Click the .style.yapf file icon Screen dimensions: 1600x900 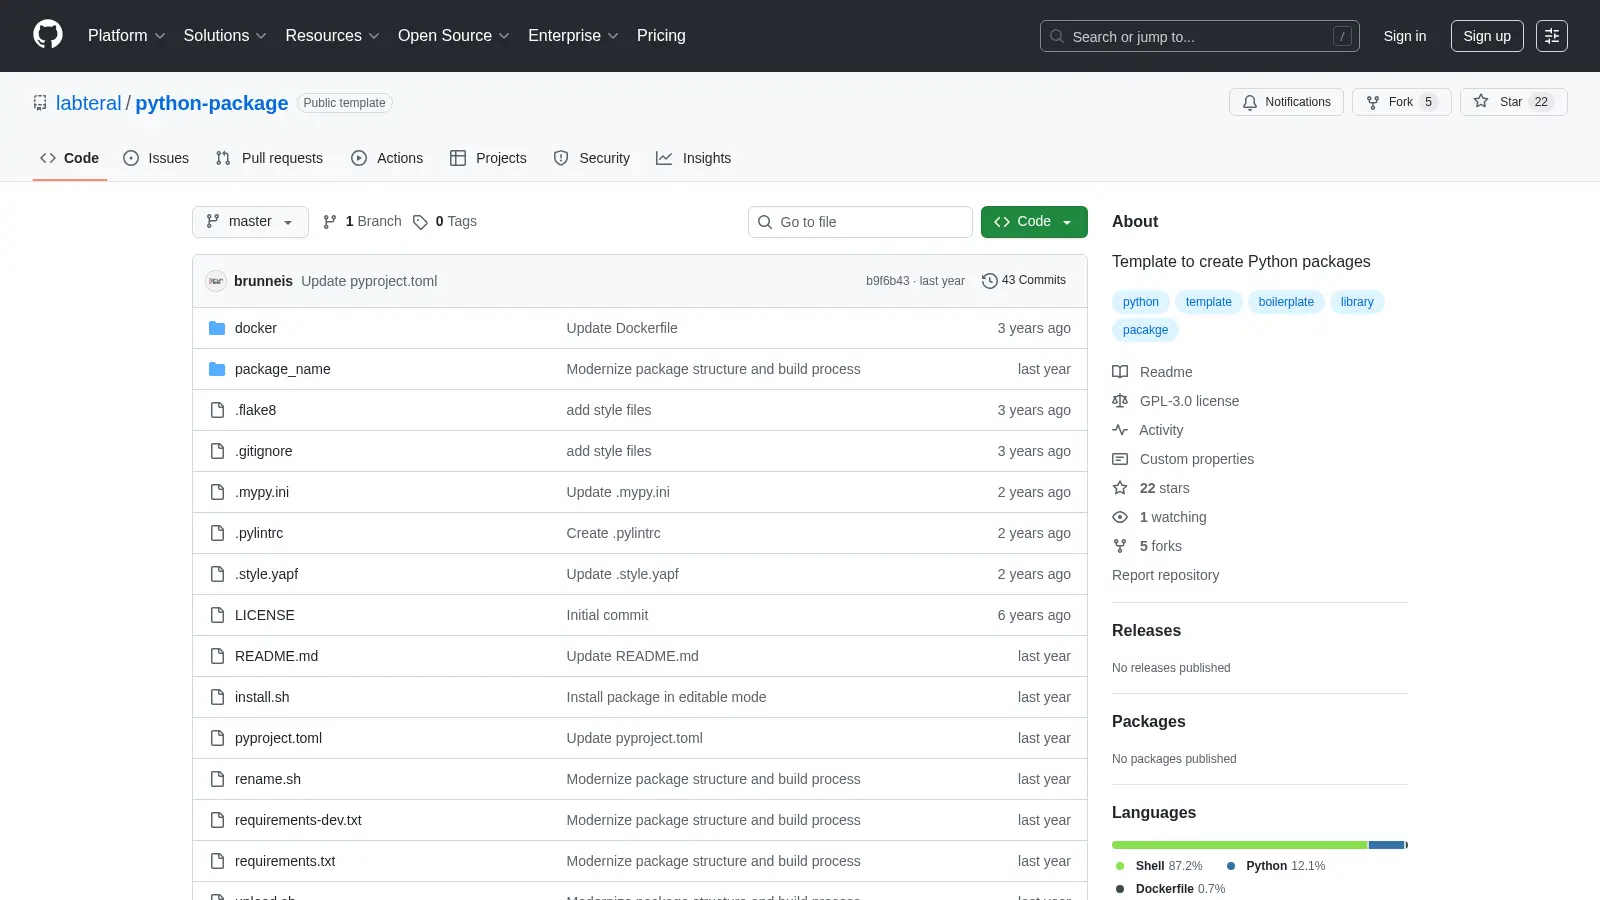coord(217,574)
